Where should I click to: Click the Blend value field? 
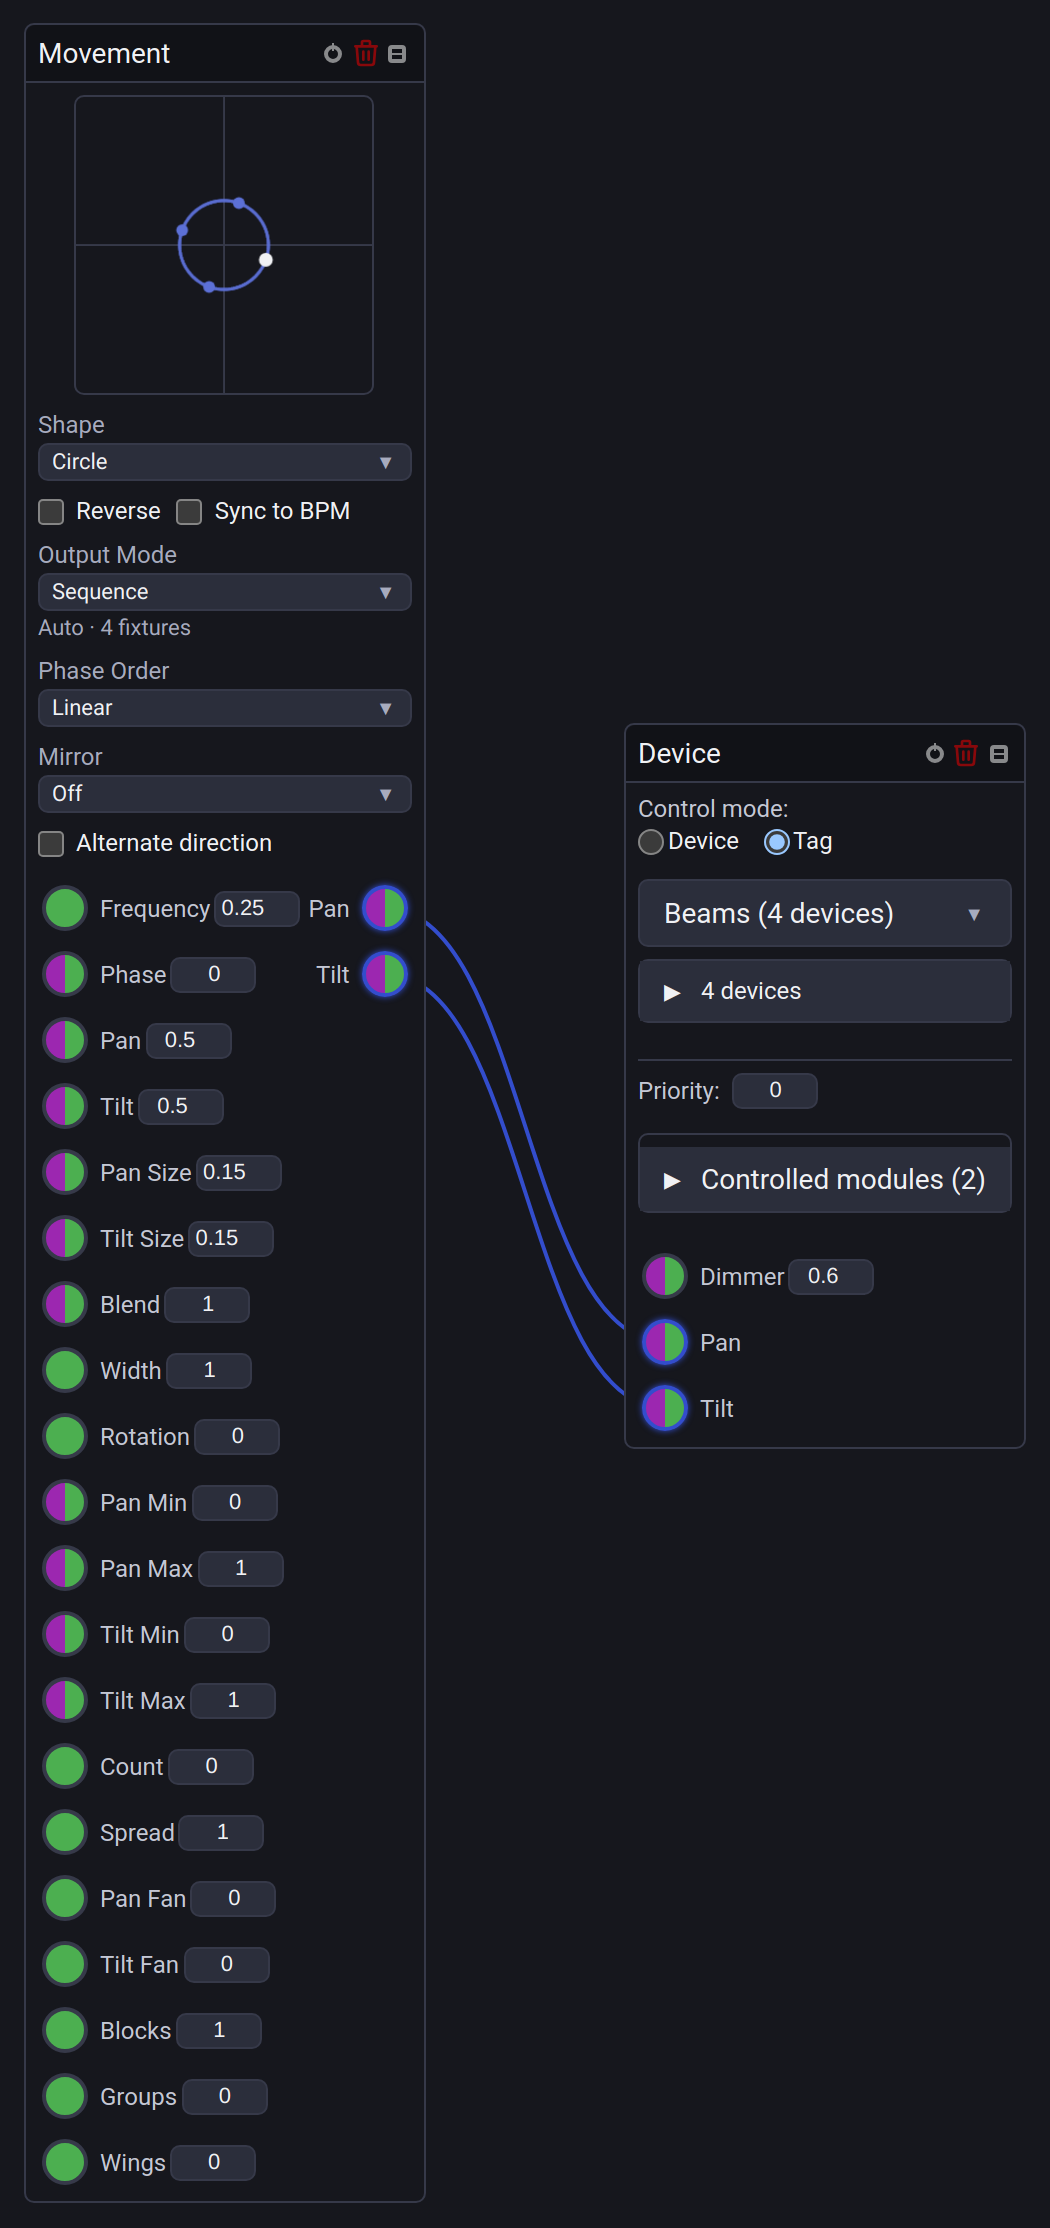207,1304
